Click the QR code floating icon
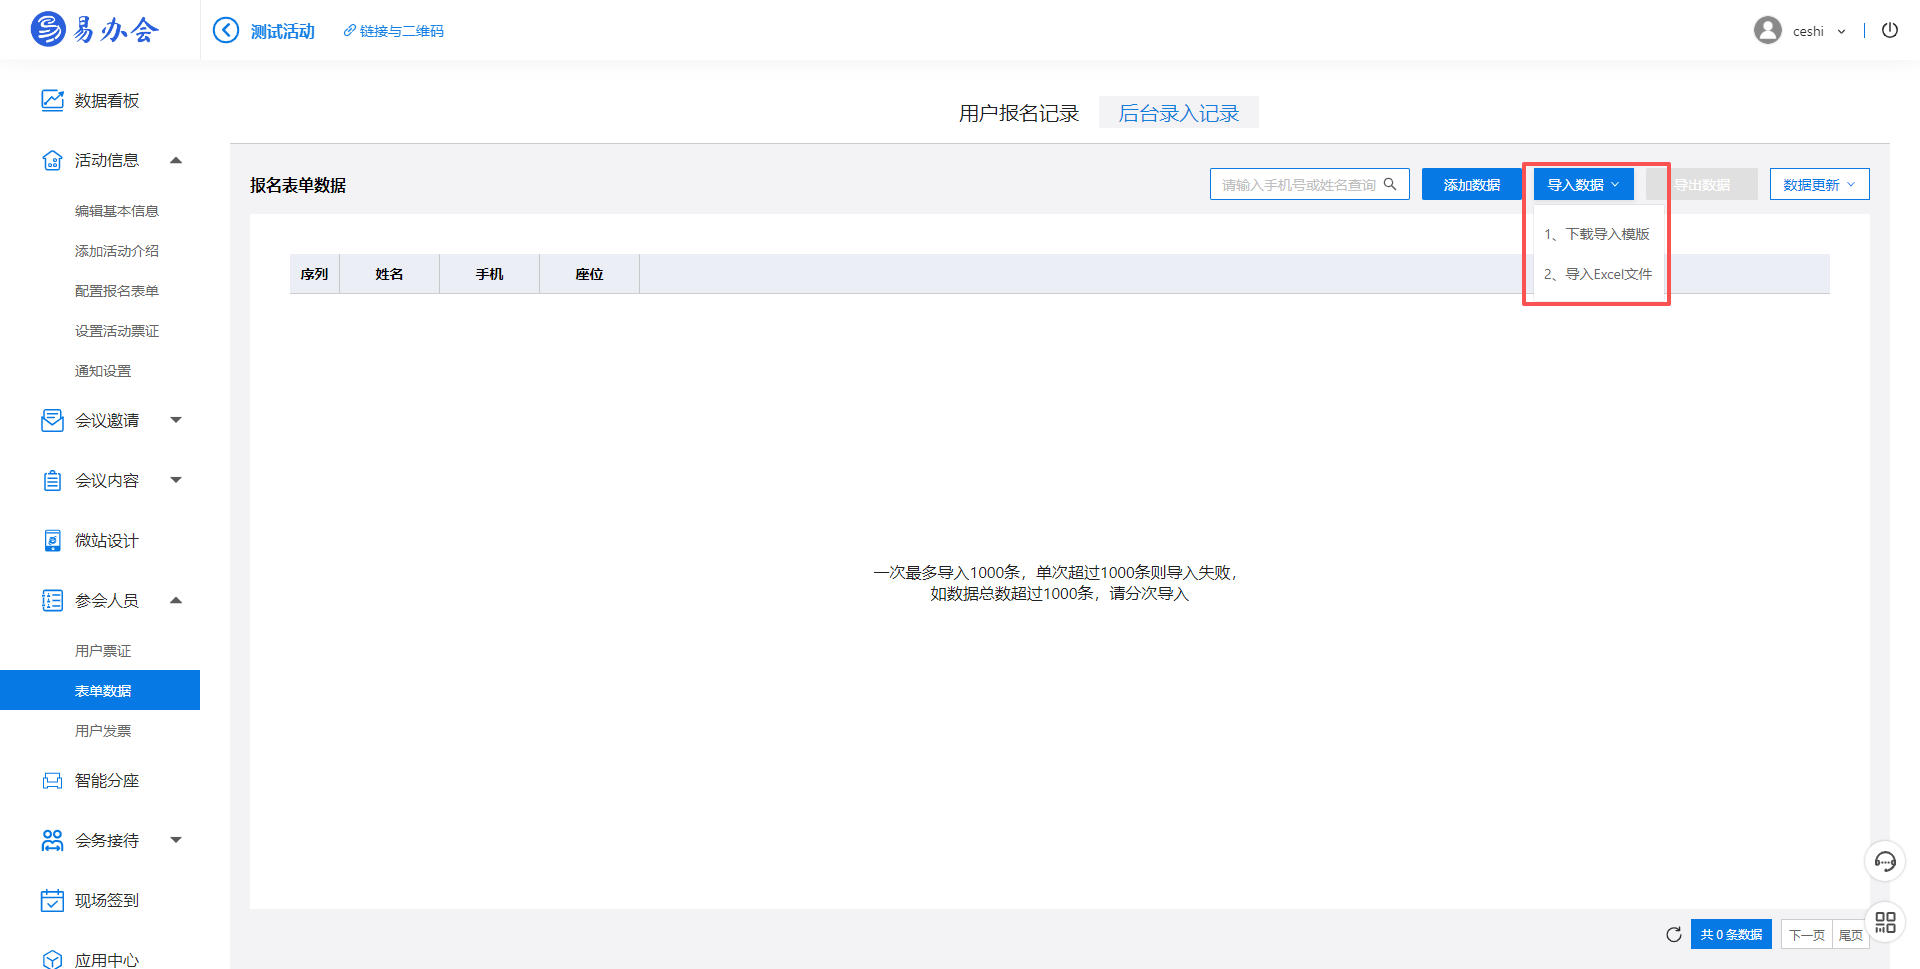Screen dimensions: 1920x969 tap(1885, 922)
